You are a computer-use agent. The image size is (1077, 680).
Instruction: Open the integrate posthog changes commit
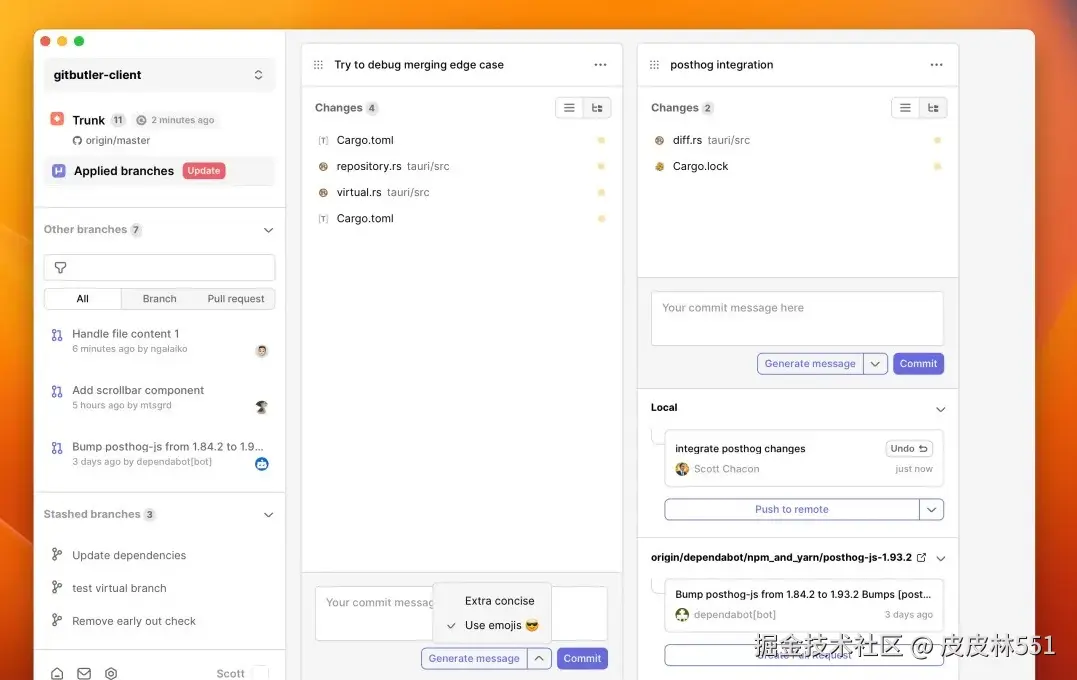(x=804, y=458)
